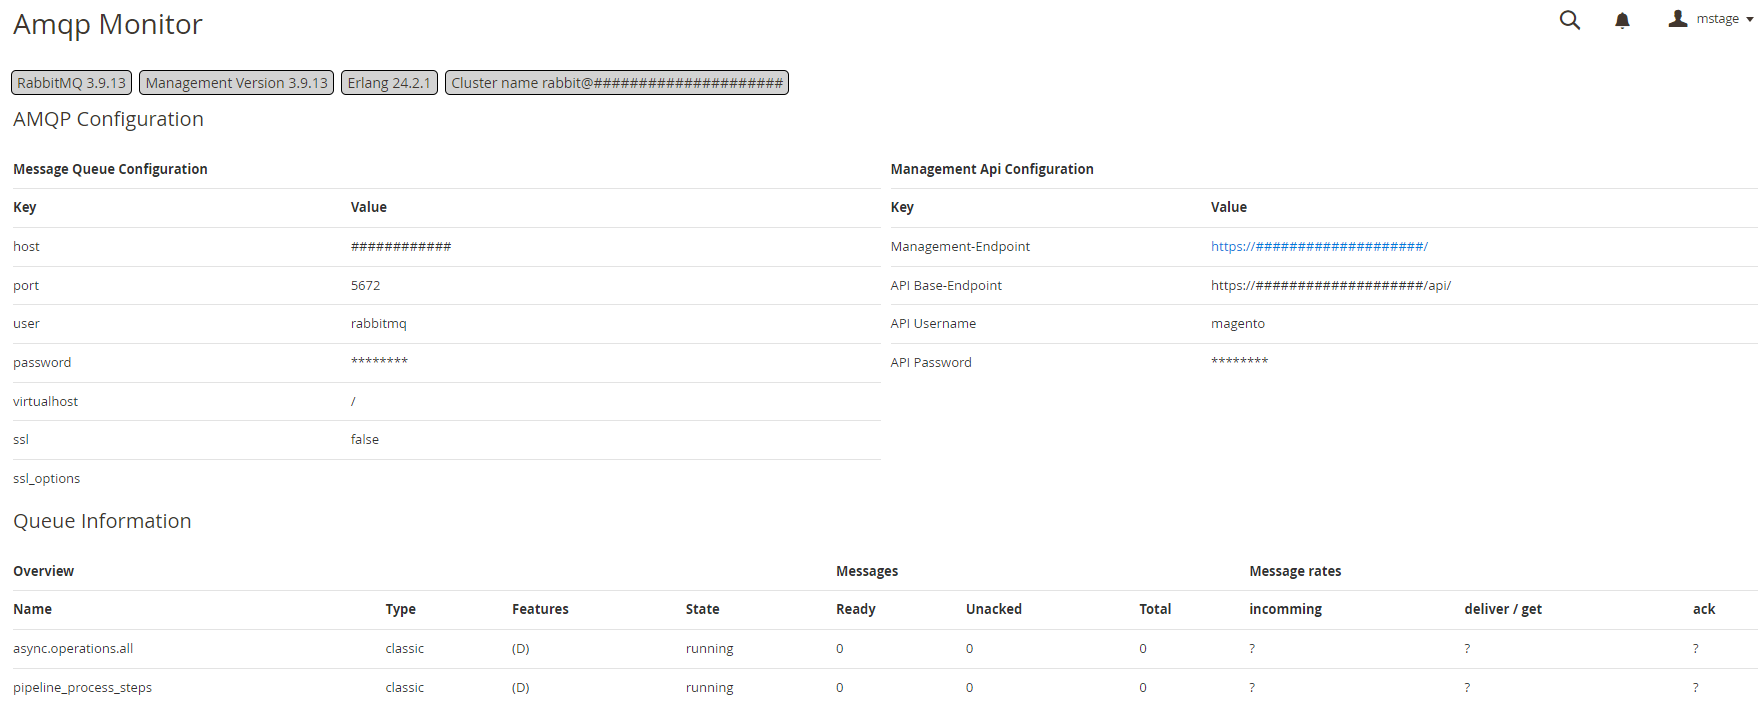This screenshot has height=713, width=1758.
Task: Click the State column header
Action: tap(702, 610)
